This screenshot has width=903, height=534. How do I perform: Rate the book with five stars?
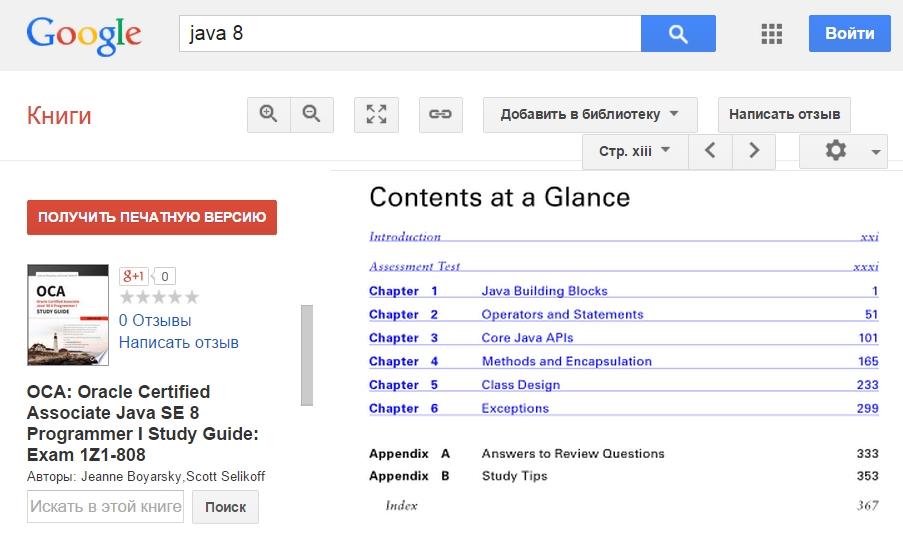point(191,297)
